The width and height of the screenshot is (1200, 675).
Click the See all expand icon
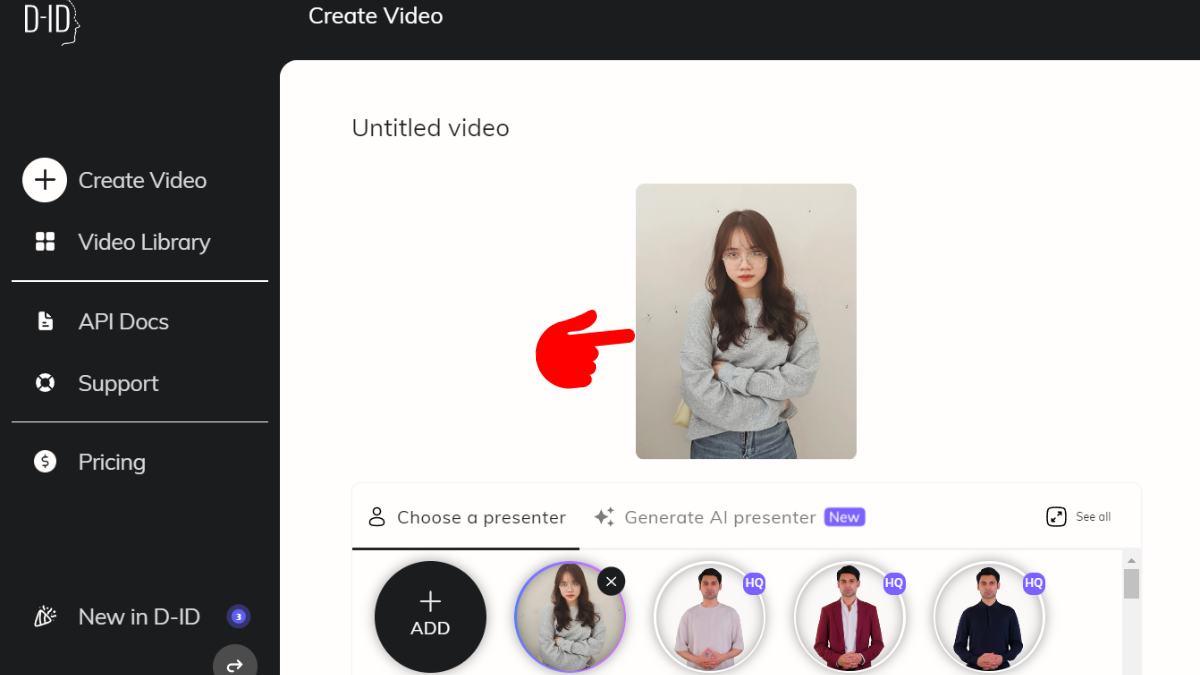[x=1056, y=516]
